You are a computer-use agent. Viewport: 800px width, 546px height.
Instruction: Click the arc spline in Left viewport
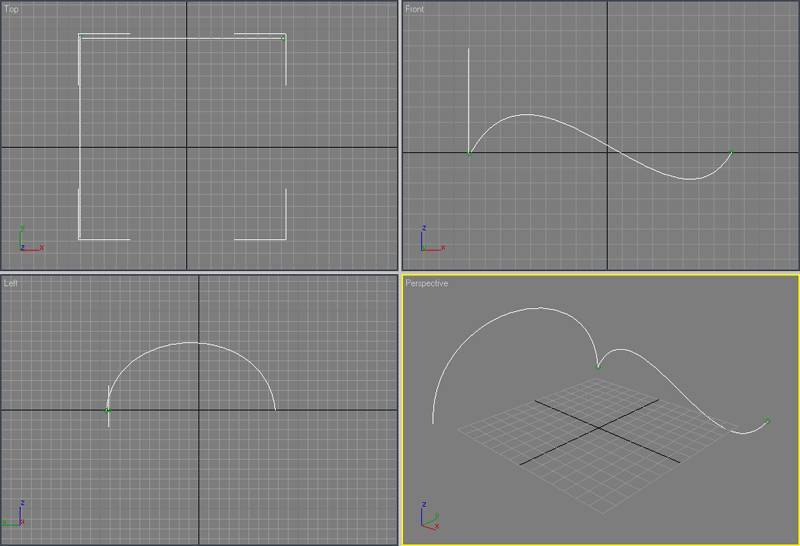coord(195,343)
